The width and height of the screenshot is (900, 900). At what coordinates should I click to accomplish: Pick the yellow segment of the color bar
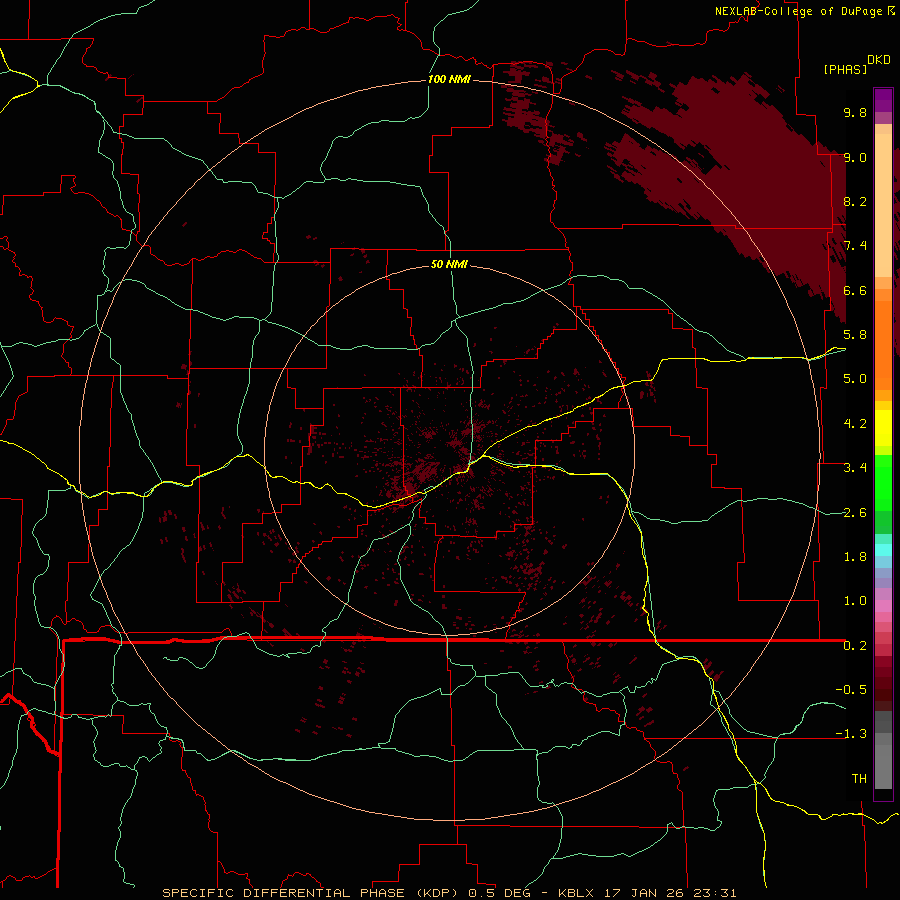pyautogui.click(x=883, y=428)
